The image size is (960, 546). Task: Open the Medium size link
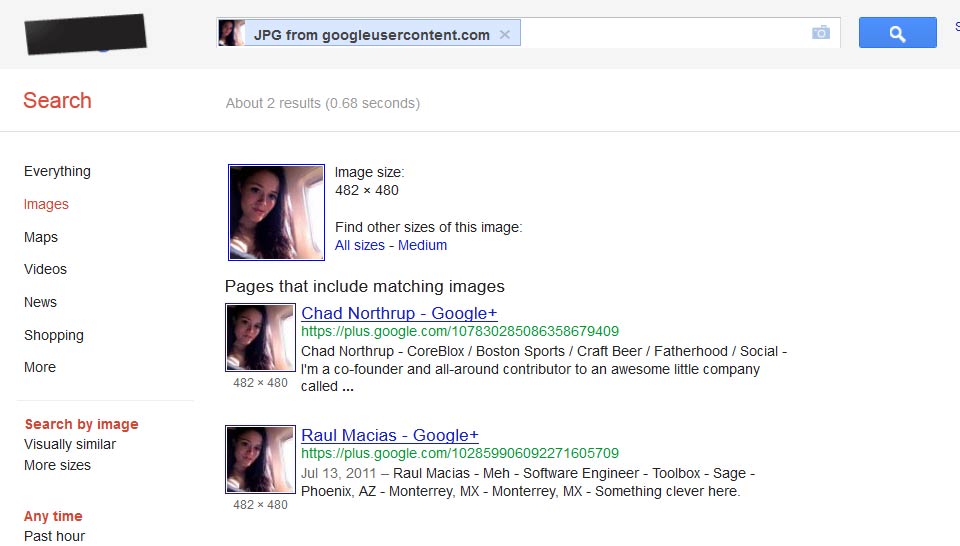[x=422, y=245]
